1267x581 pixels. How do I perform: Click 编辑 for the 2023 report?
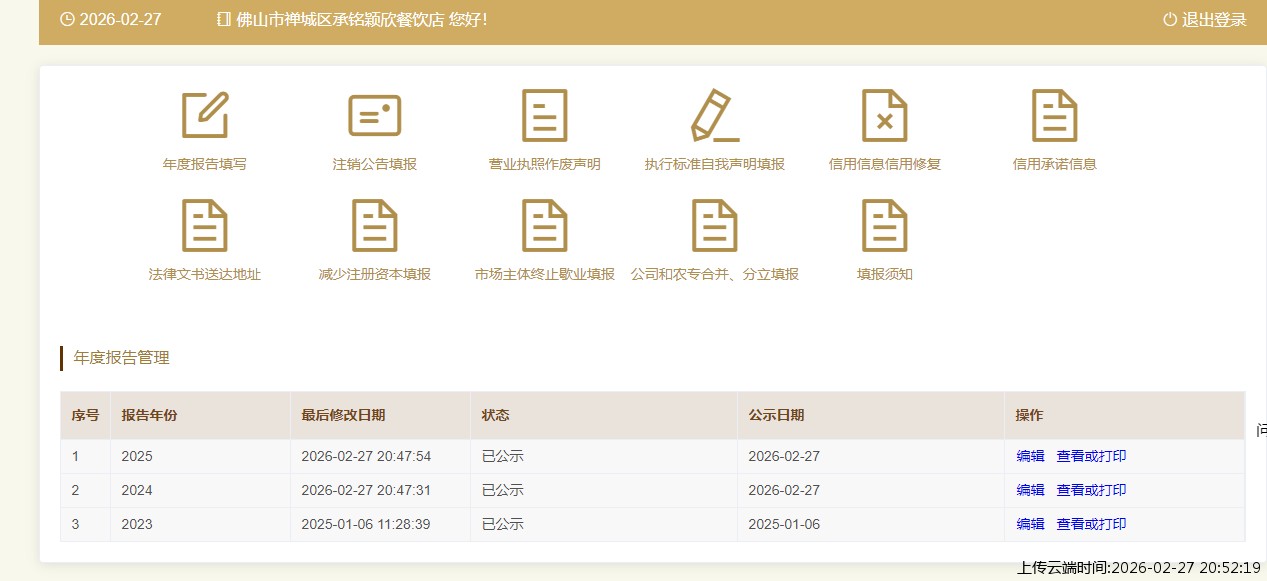pos(1030,524)
